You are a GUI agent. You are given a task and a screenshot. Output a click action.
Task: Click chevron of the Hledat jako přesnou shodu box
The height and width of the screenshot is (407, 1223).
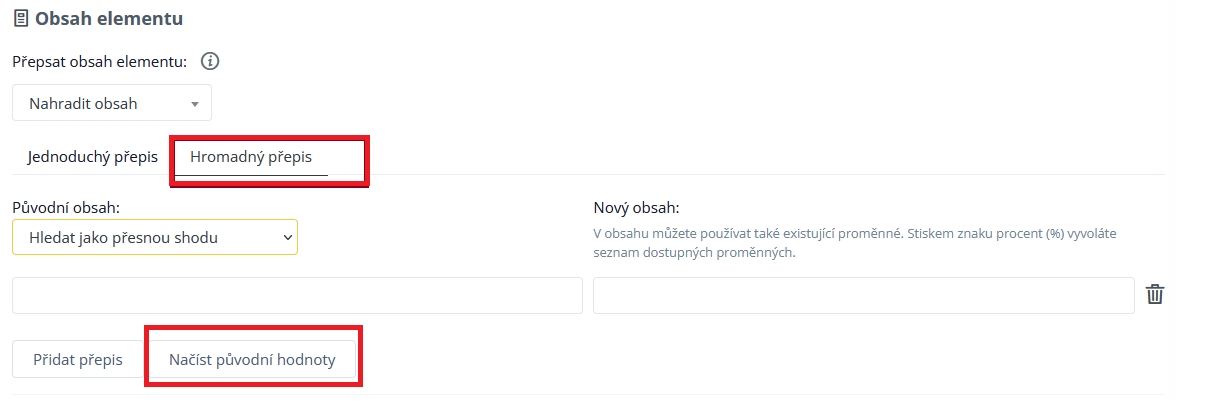pyautogui.click(x=288, y=237)
